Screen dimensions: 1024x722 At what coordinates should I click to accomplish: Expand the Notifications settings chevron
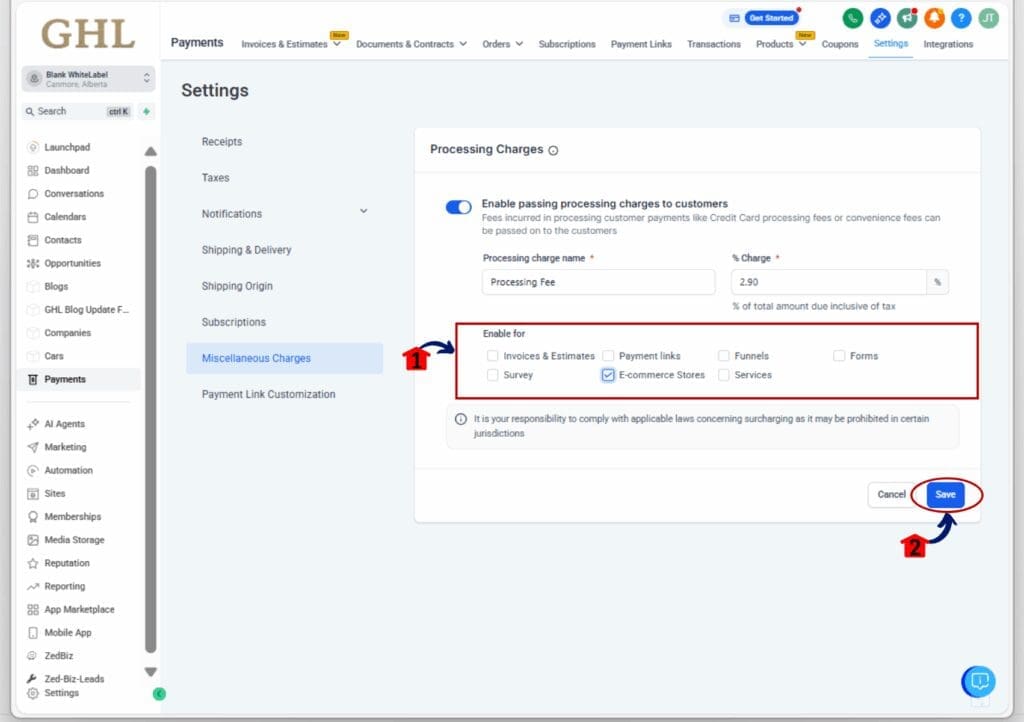coord(363,211)
